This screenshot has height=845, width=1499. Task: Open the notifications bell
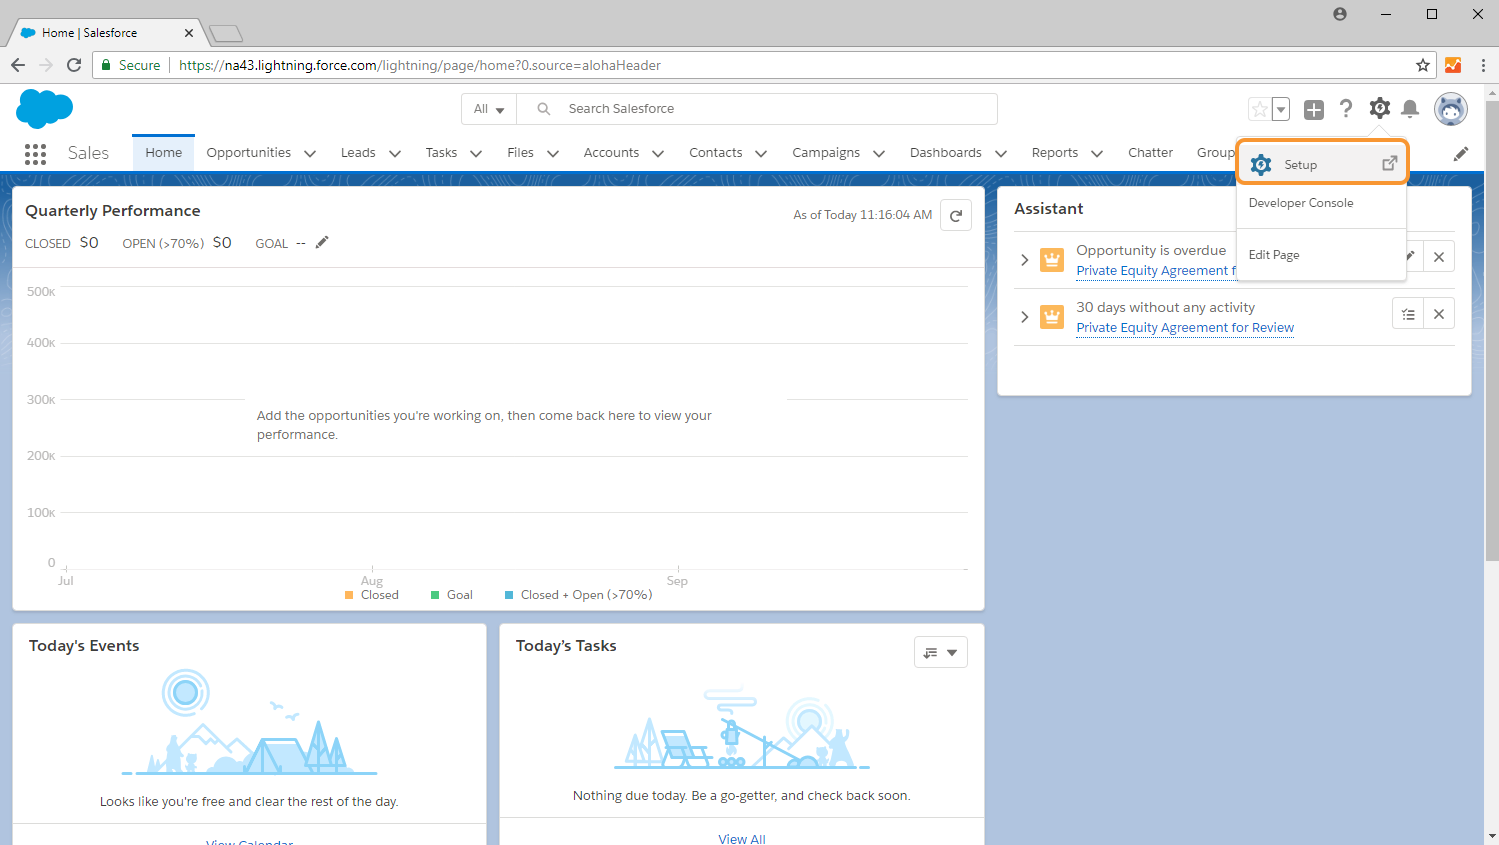click(x=1410, y=109)
